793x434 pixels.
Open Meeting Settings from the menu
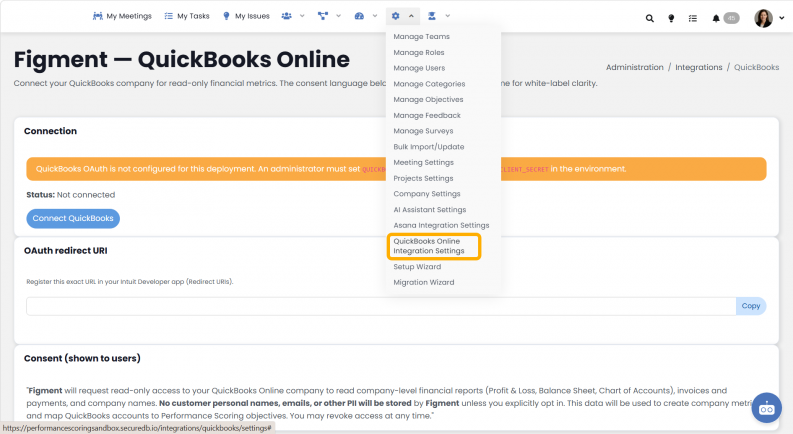point(423,162)
